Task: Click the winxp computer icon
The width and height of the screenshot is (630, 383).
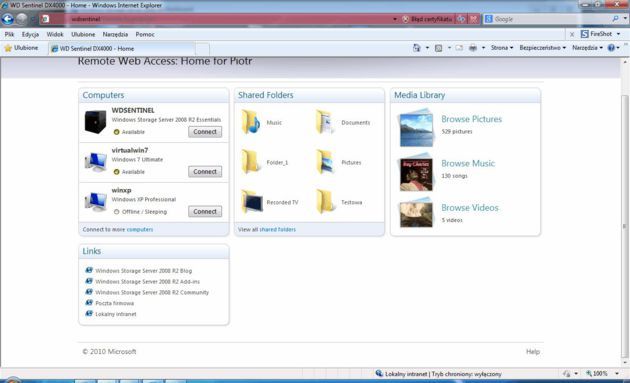Action: point(95,201)
